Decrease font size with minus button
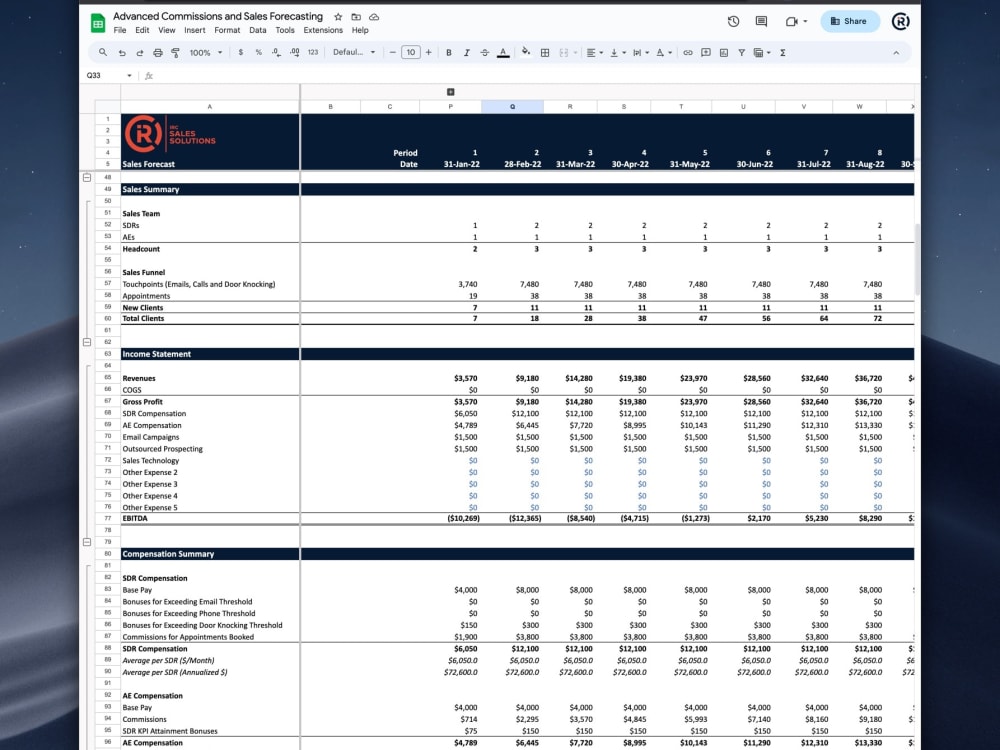This screenshot has width=1000, height=750. 393,52
